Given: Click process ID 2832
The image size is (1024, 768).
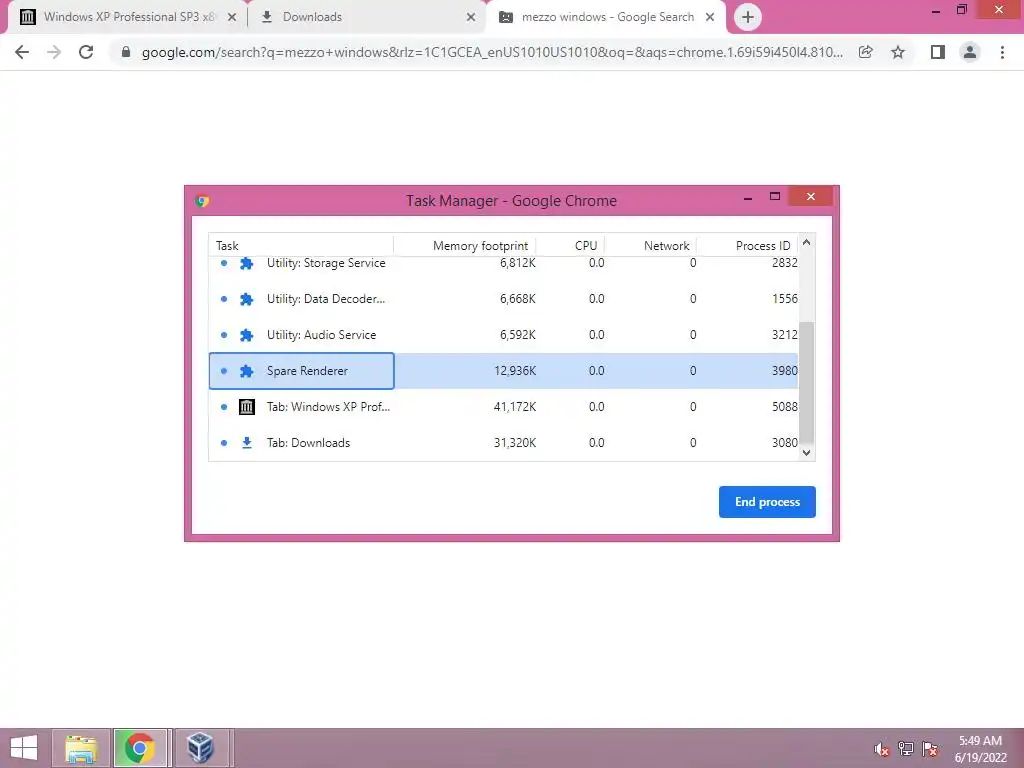Looking at the screenshot, I should 784,263.
